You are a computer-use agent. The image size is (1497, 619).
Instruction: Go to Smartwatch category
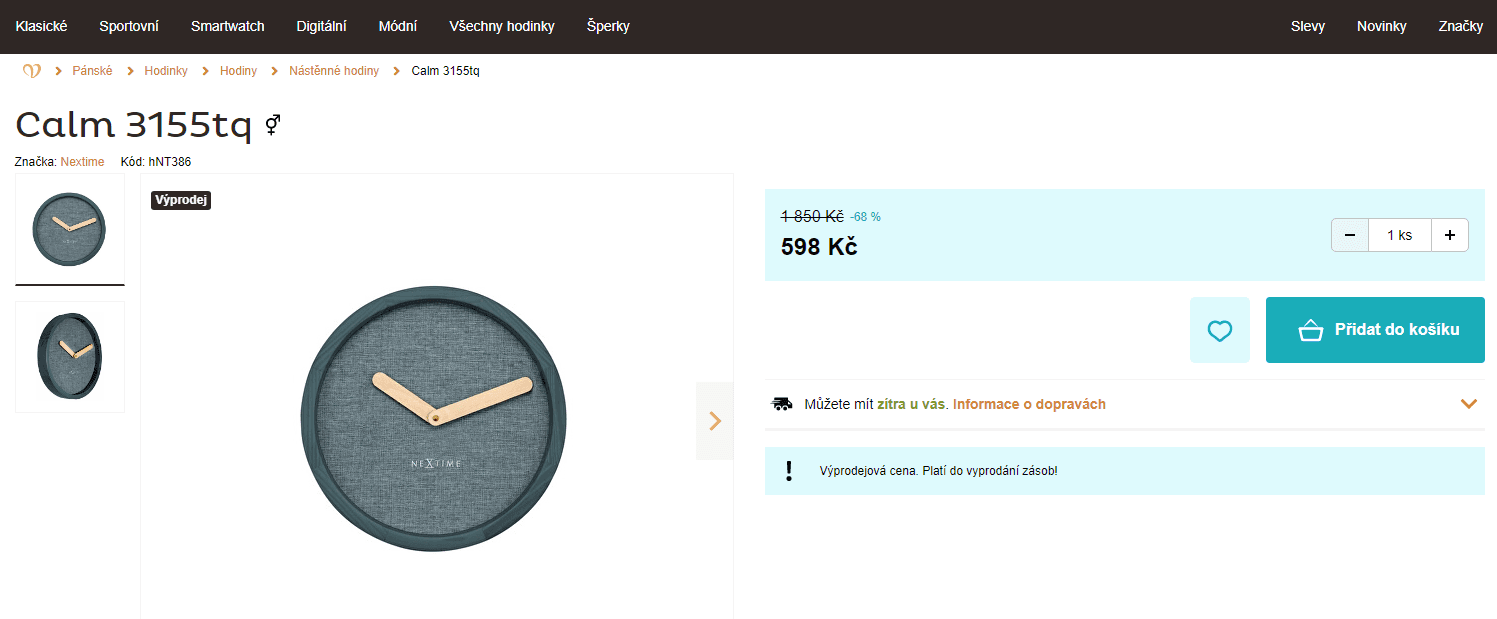coord(228,26)
